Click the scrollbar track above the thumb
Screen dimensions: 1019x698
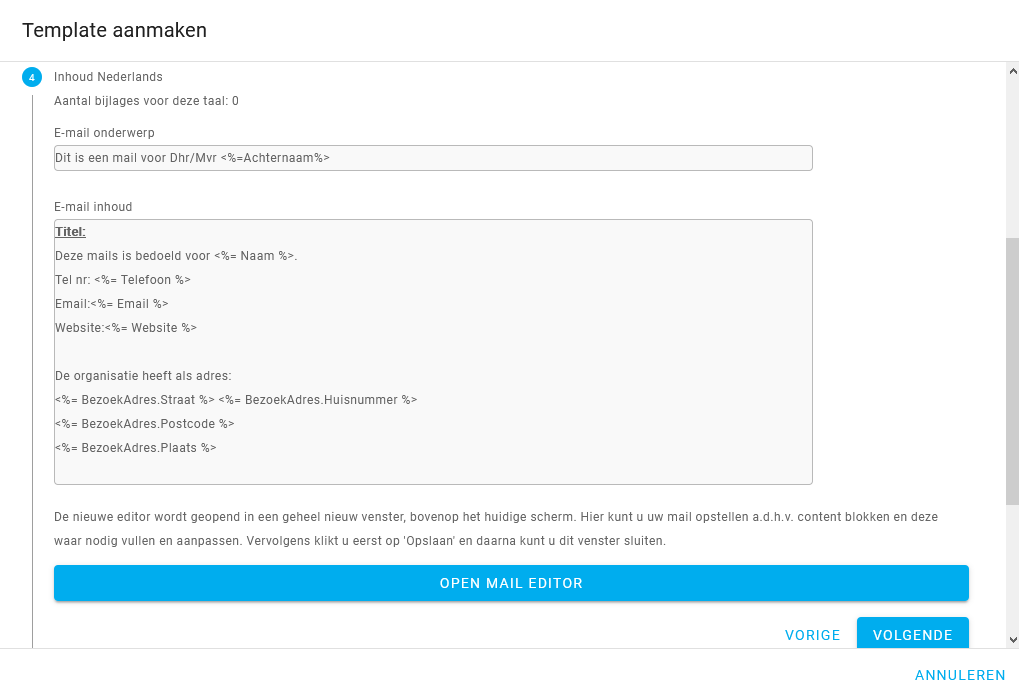pos(1013,157)
